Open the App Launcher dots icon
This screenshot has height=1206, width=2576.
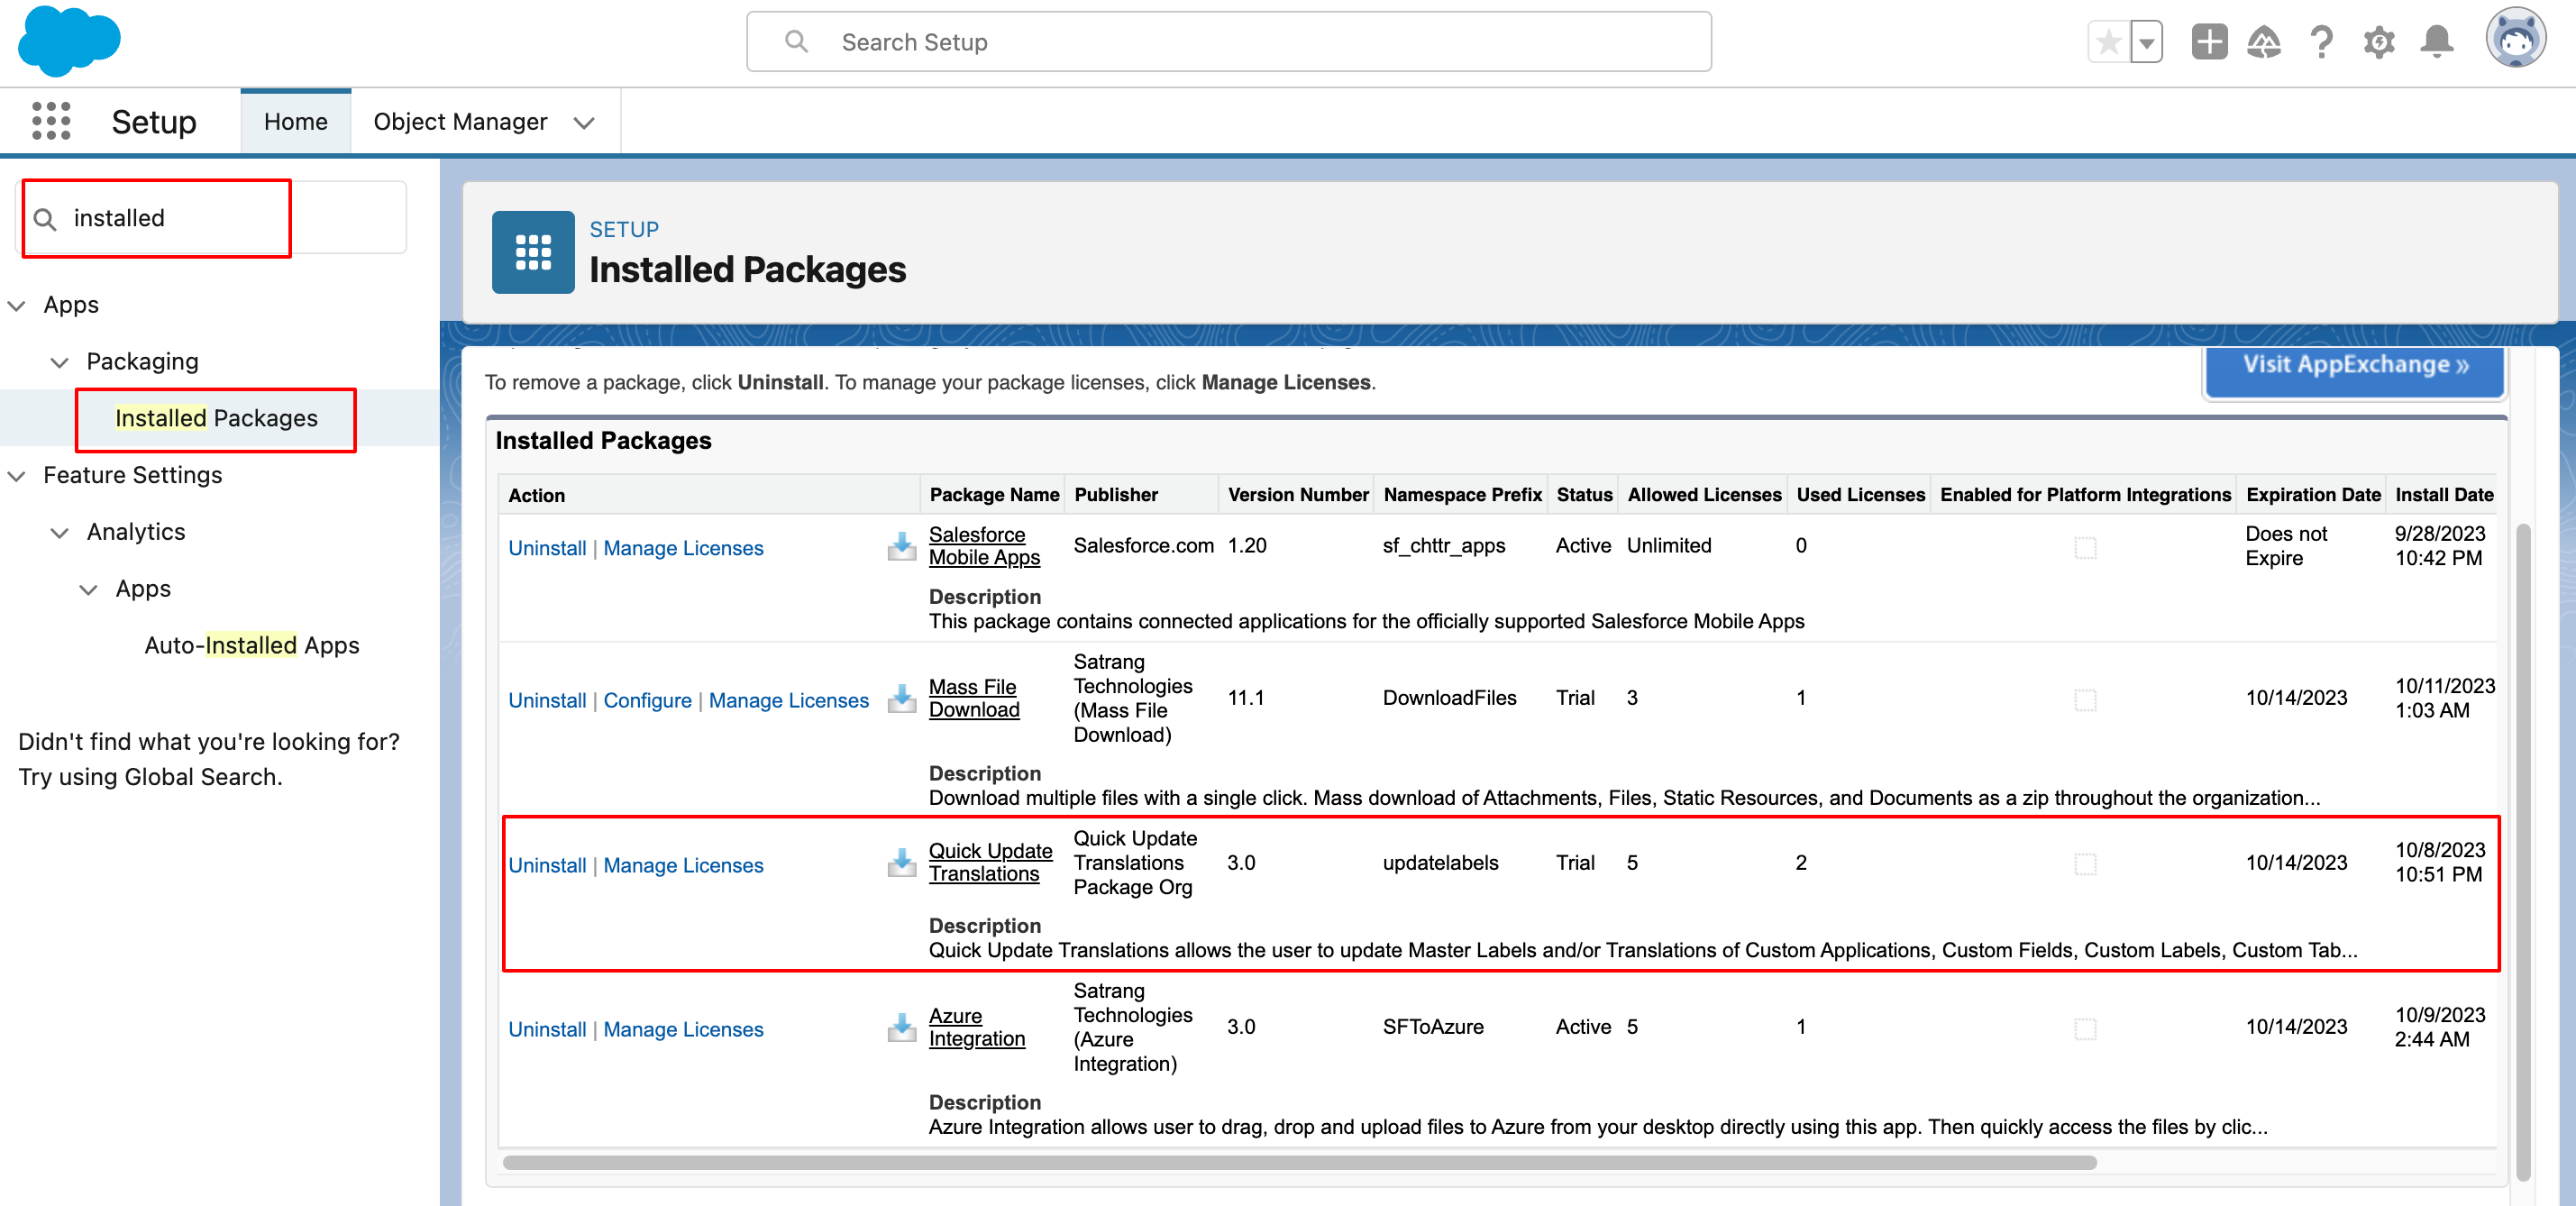pyautogui.click(x=51, y=121)
